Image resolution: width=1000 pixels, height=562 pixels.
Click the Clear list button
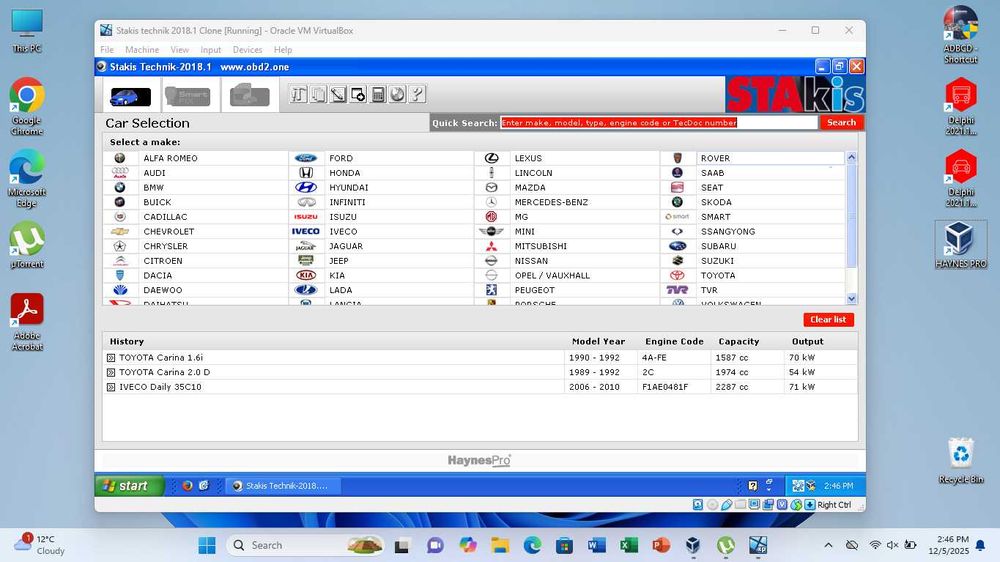tap(828, 320)
